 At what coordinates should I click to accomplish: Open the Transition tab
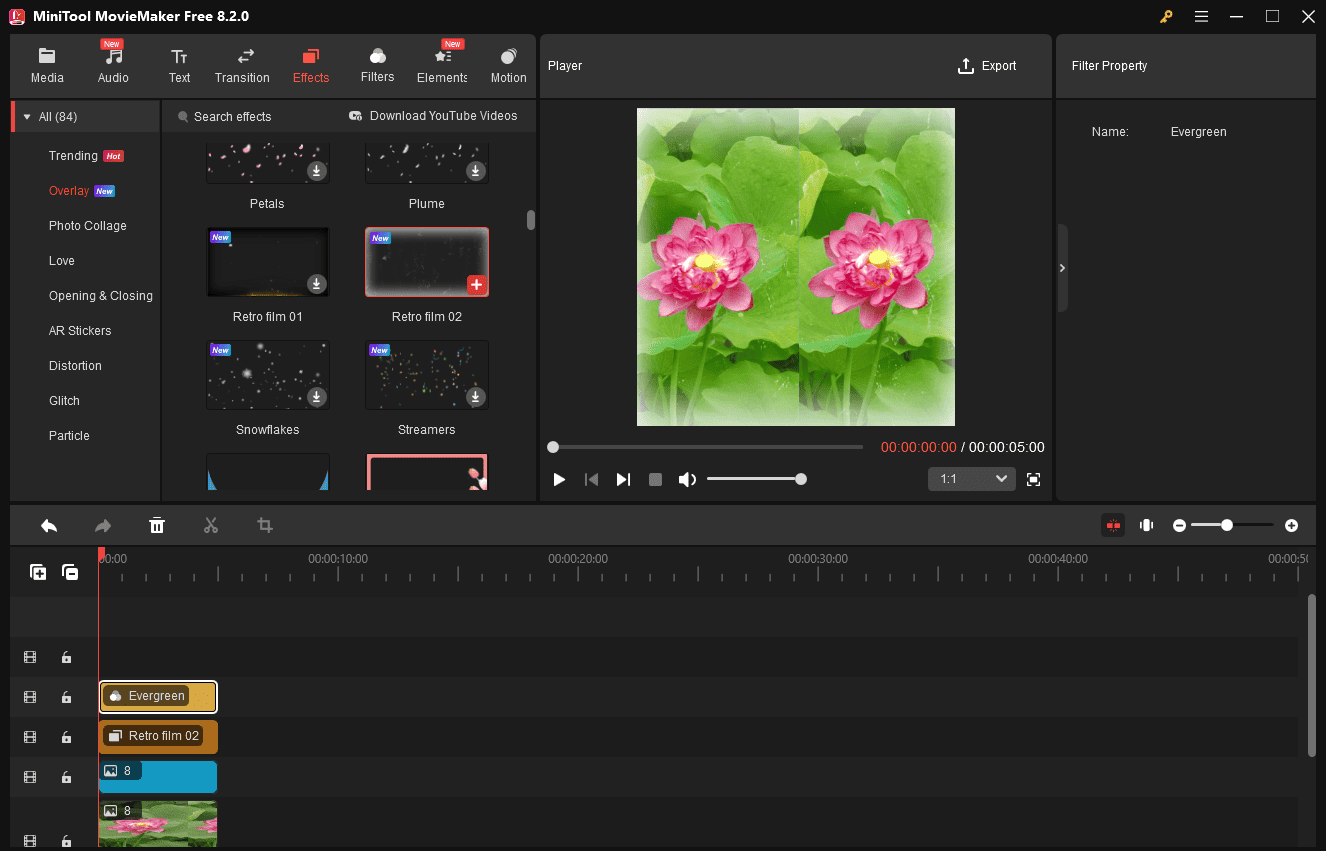tap(242, 65)
